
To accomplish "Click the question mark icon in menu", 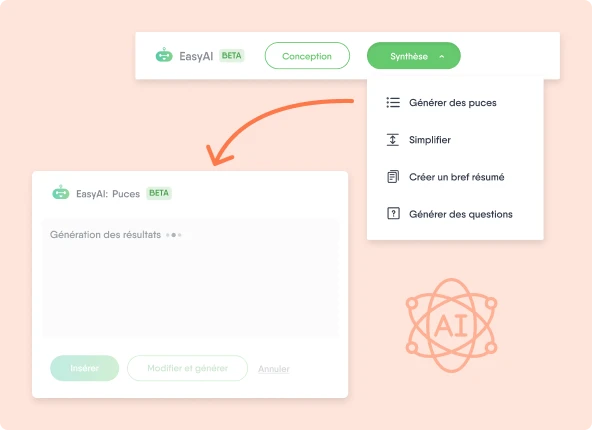I will (393, 213).
